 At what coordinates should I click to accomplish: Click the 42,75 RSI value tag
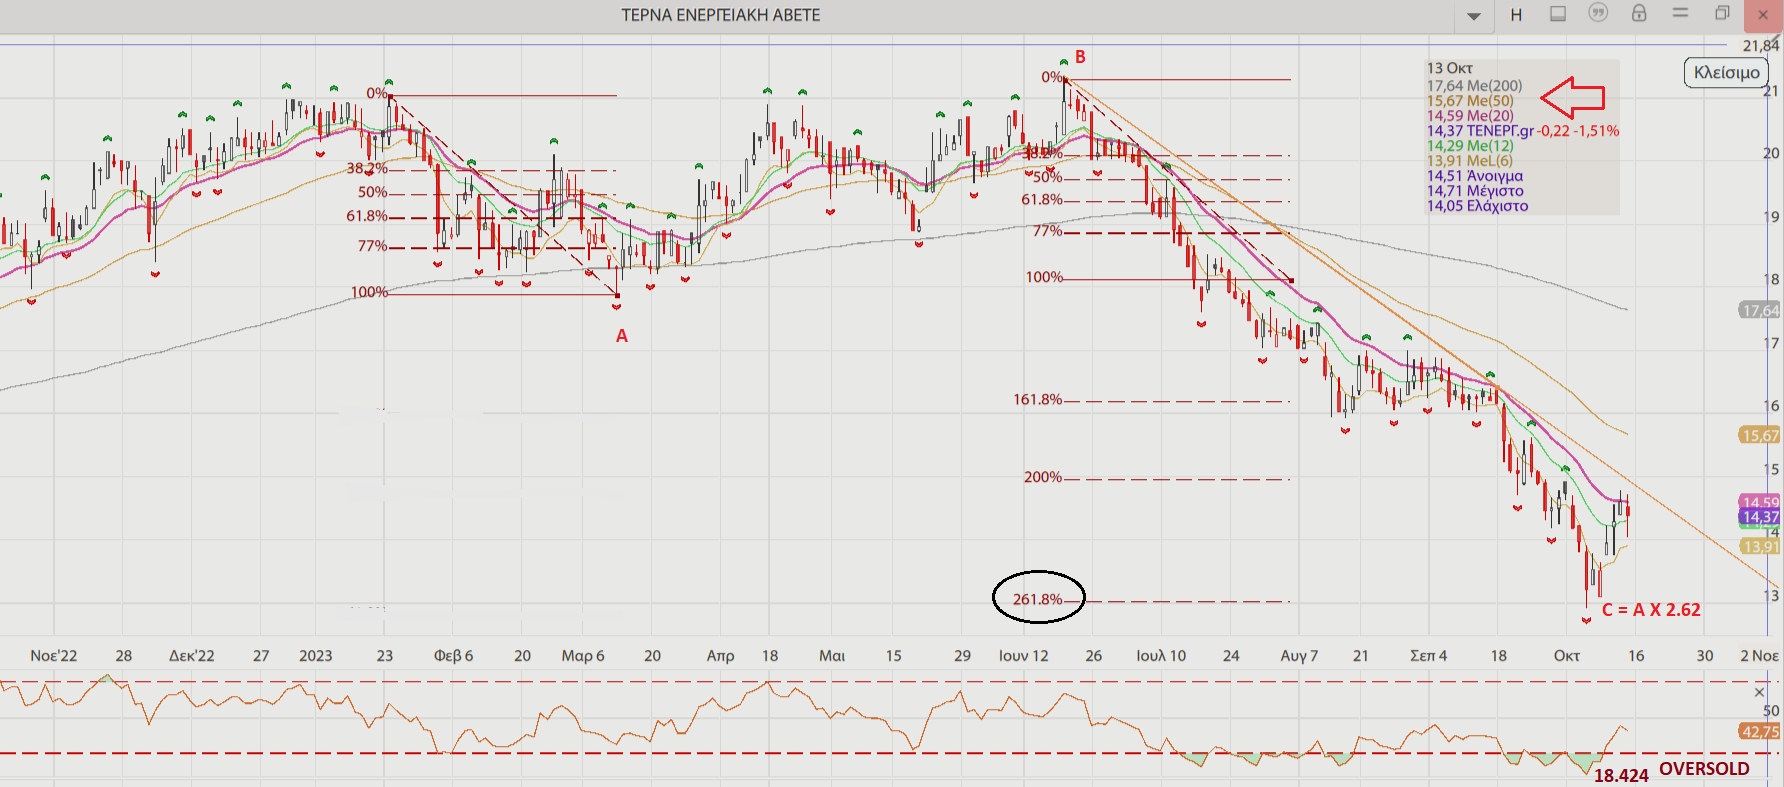pos(1760,731)
